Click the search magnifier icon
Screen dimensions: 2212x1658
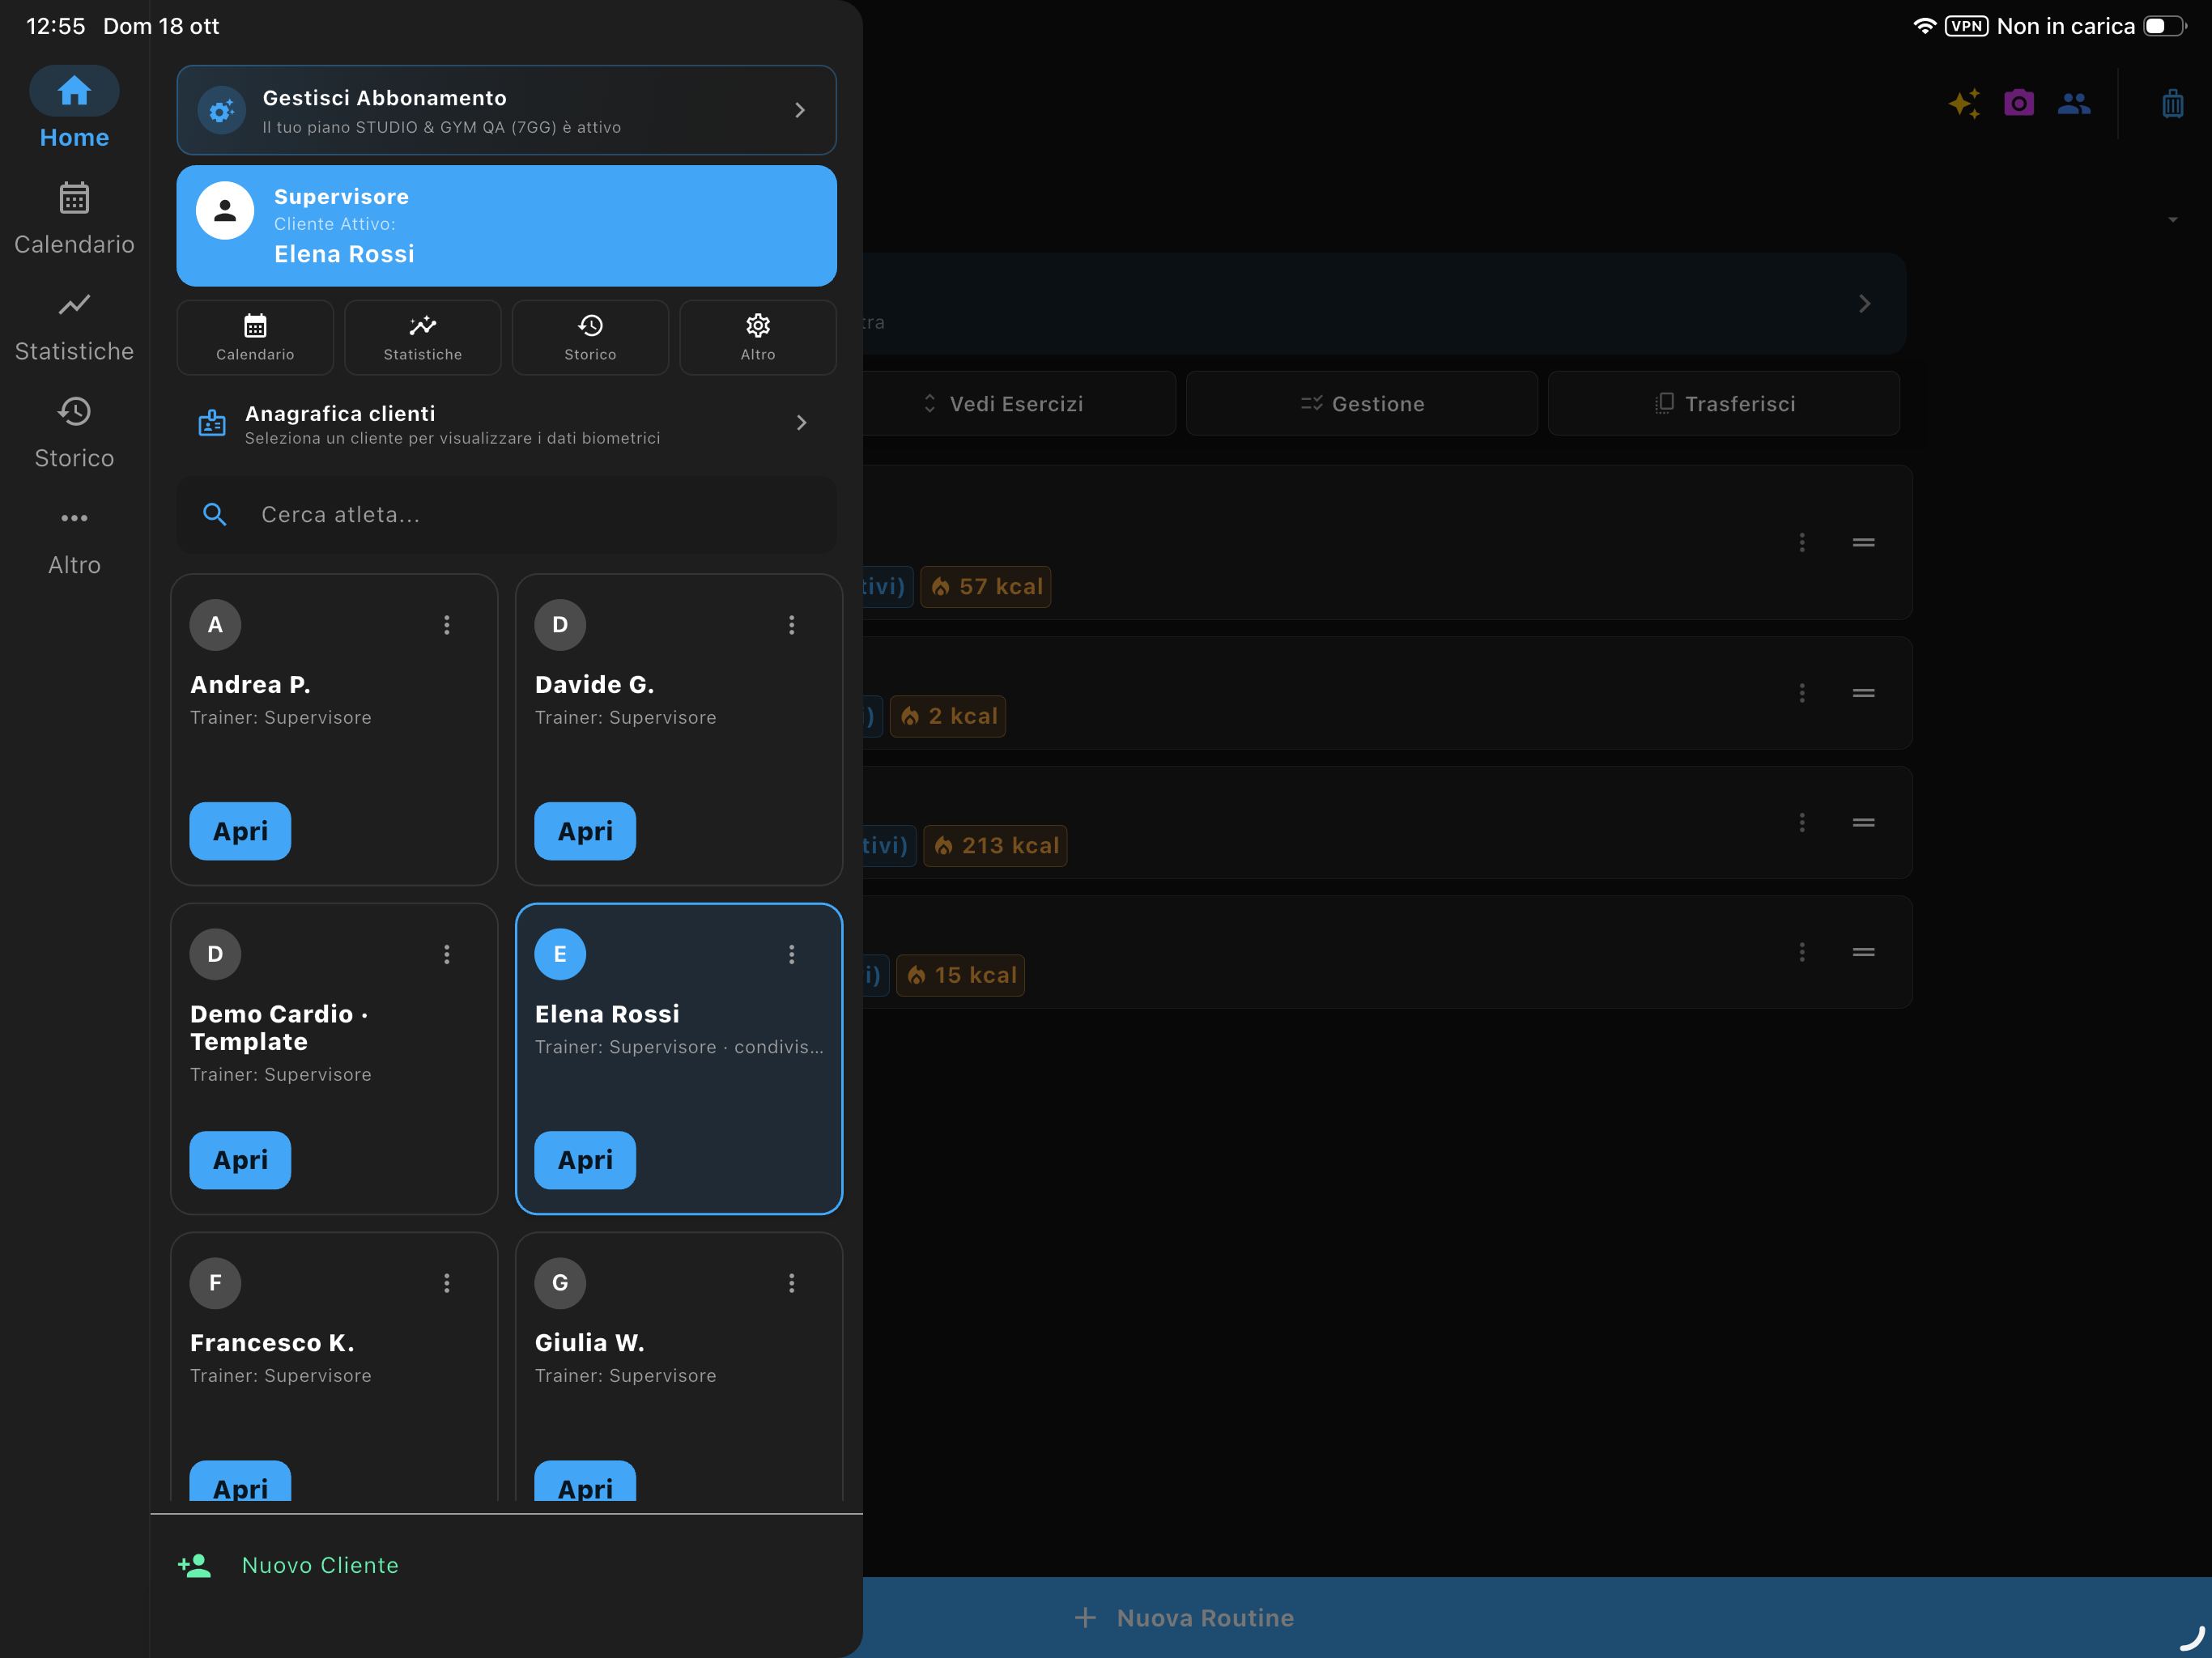pos(214,515)
